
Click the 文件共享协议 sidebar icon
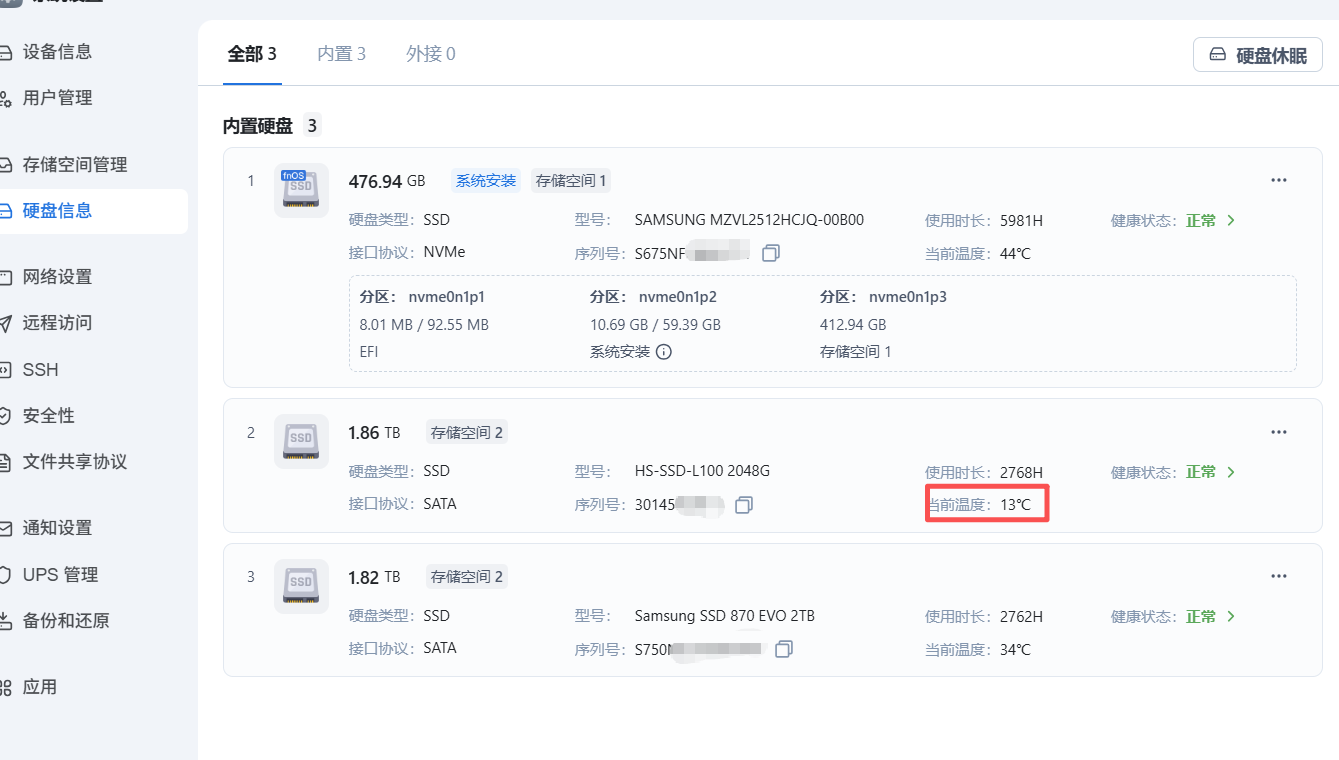pyautogui.click(x=5, y=462)
